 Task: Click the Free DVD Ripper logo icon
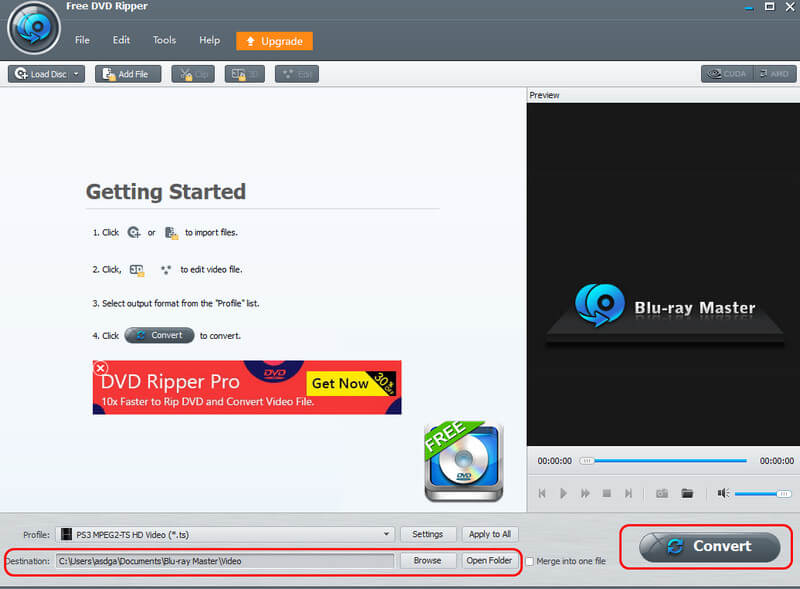pyautogui.click(x=34, y=28)
